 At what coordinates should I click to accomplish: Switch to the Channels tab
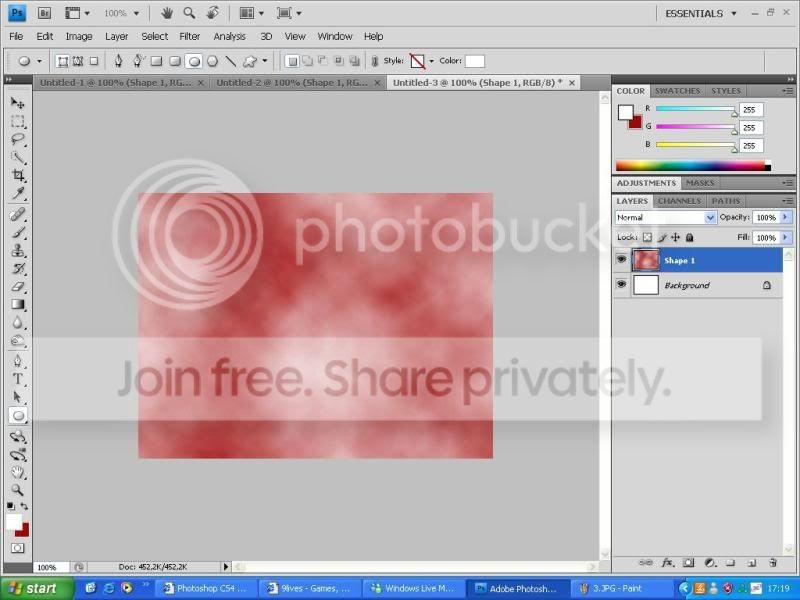[x=679, y=201]
